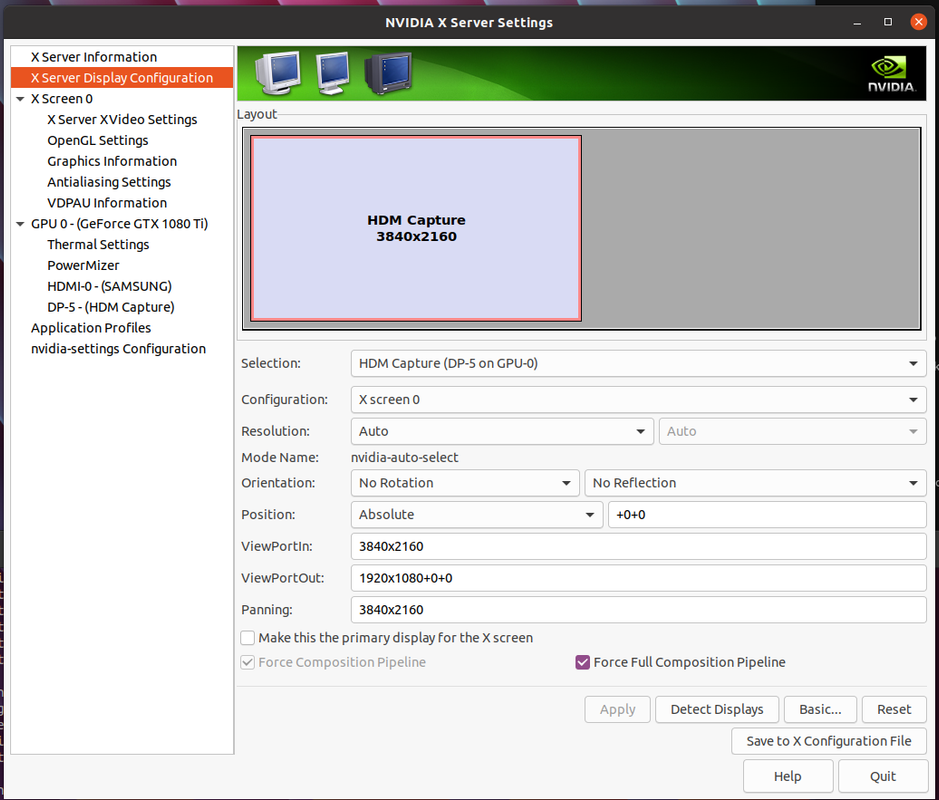
Task: Open nvidia-settings Configuration page
Action: tap(119, 349)
